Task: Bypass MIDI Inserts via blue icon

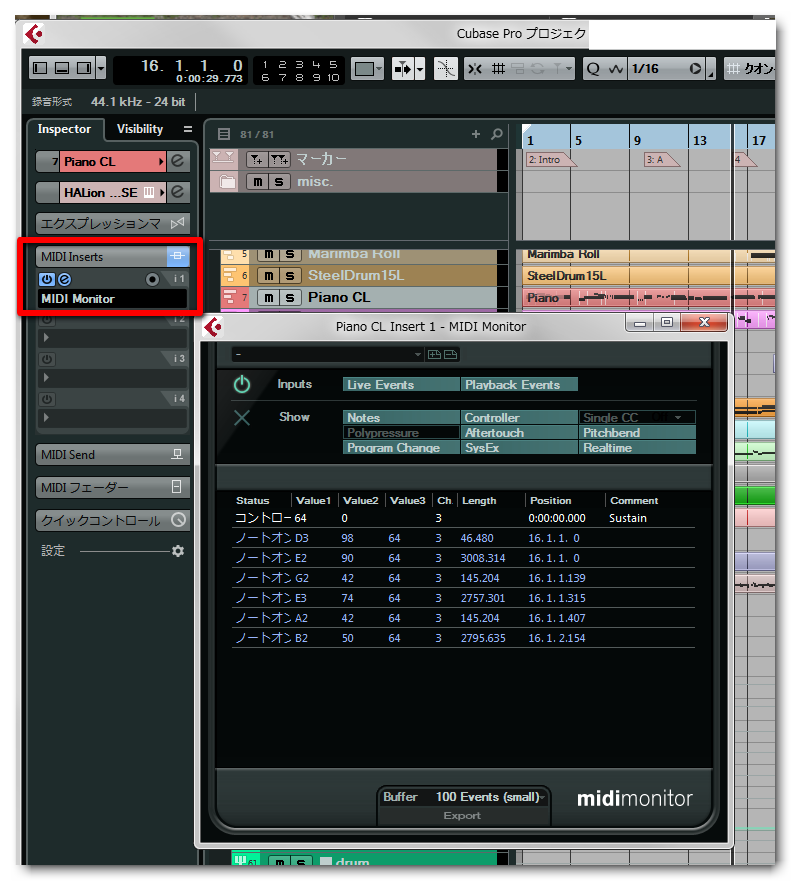Action: click(177, 257)
